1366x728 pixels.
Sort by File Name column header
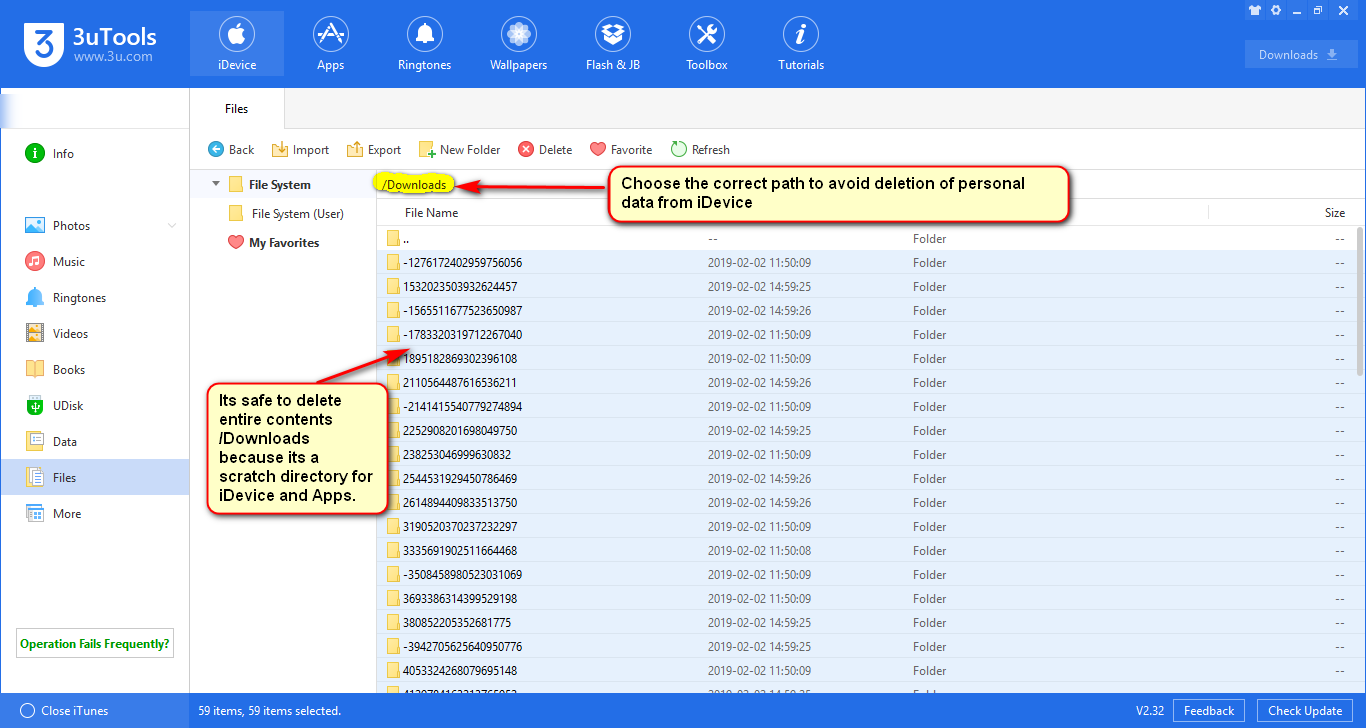coord(431,213)
